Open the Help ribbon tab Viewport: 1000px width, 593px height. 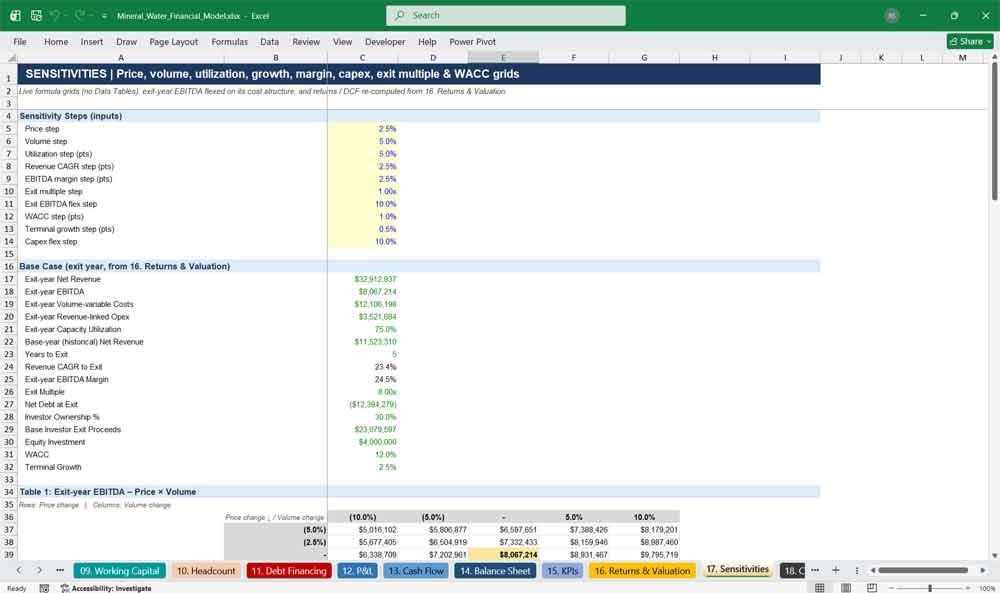coord(427,41)
